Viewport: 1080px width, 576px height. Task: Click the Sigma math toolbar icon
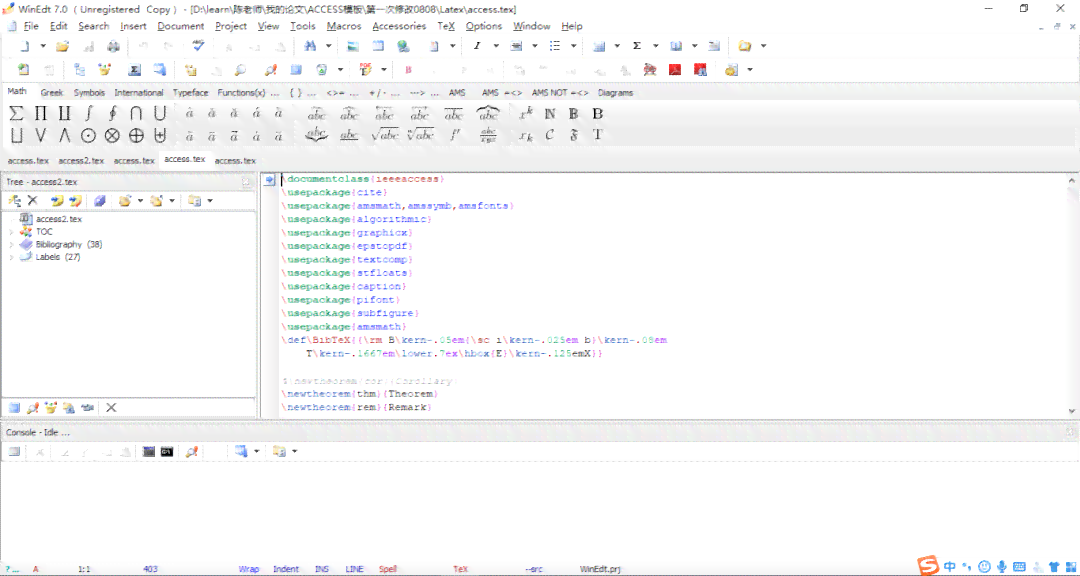point(637,46)
